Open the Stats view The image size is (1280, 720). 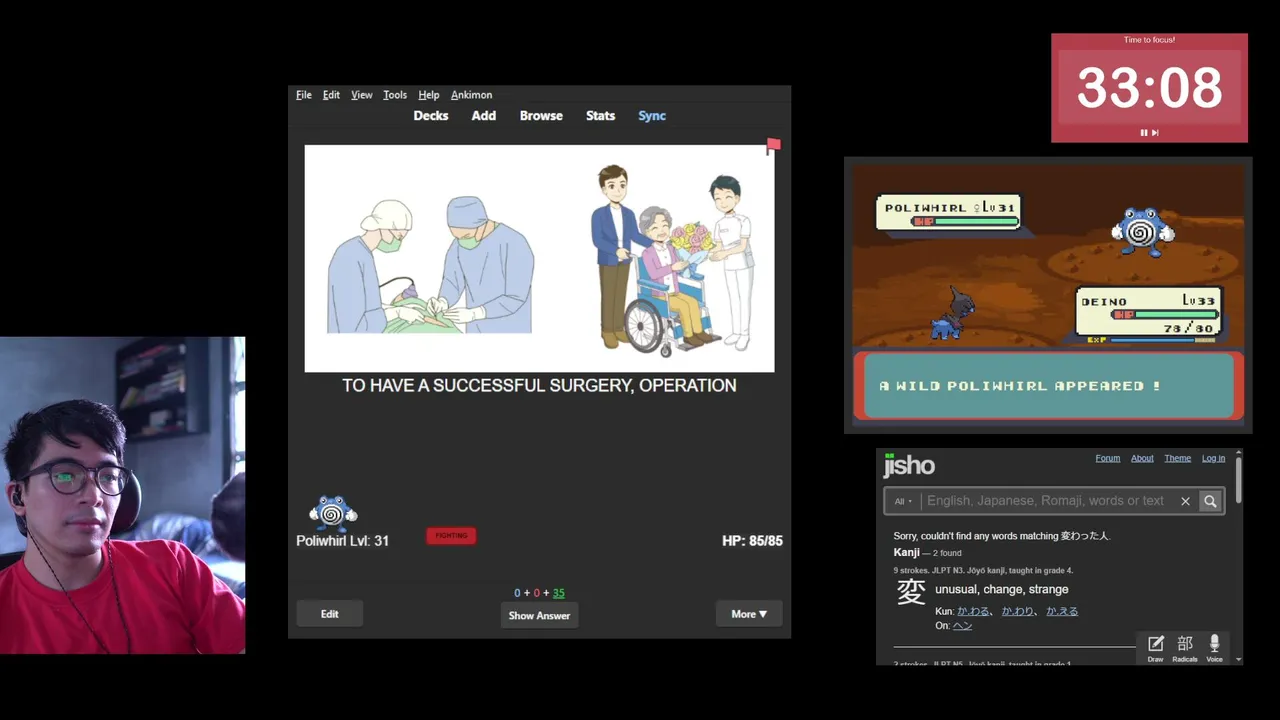(x=600, y=116)
